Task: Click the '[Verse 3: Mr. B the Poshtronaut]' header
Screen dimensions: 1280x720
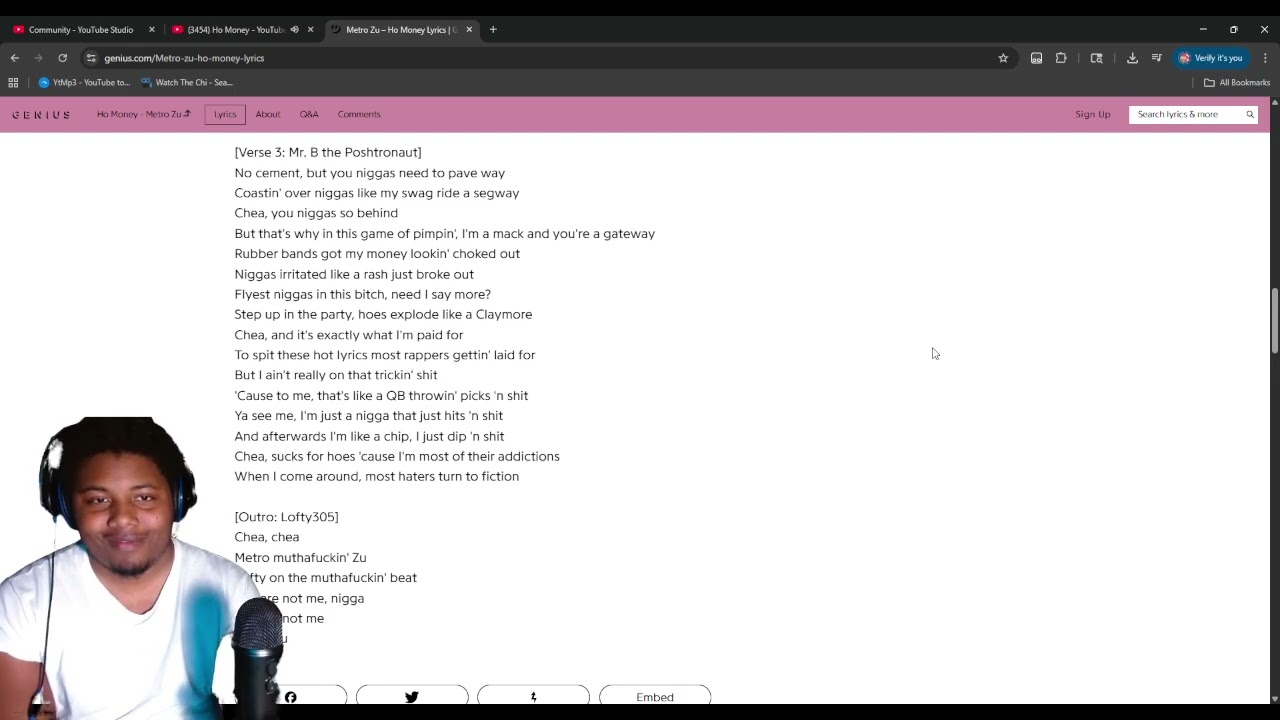Action: 328,152
